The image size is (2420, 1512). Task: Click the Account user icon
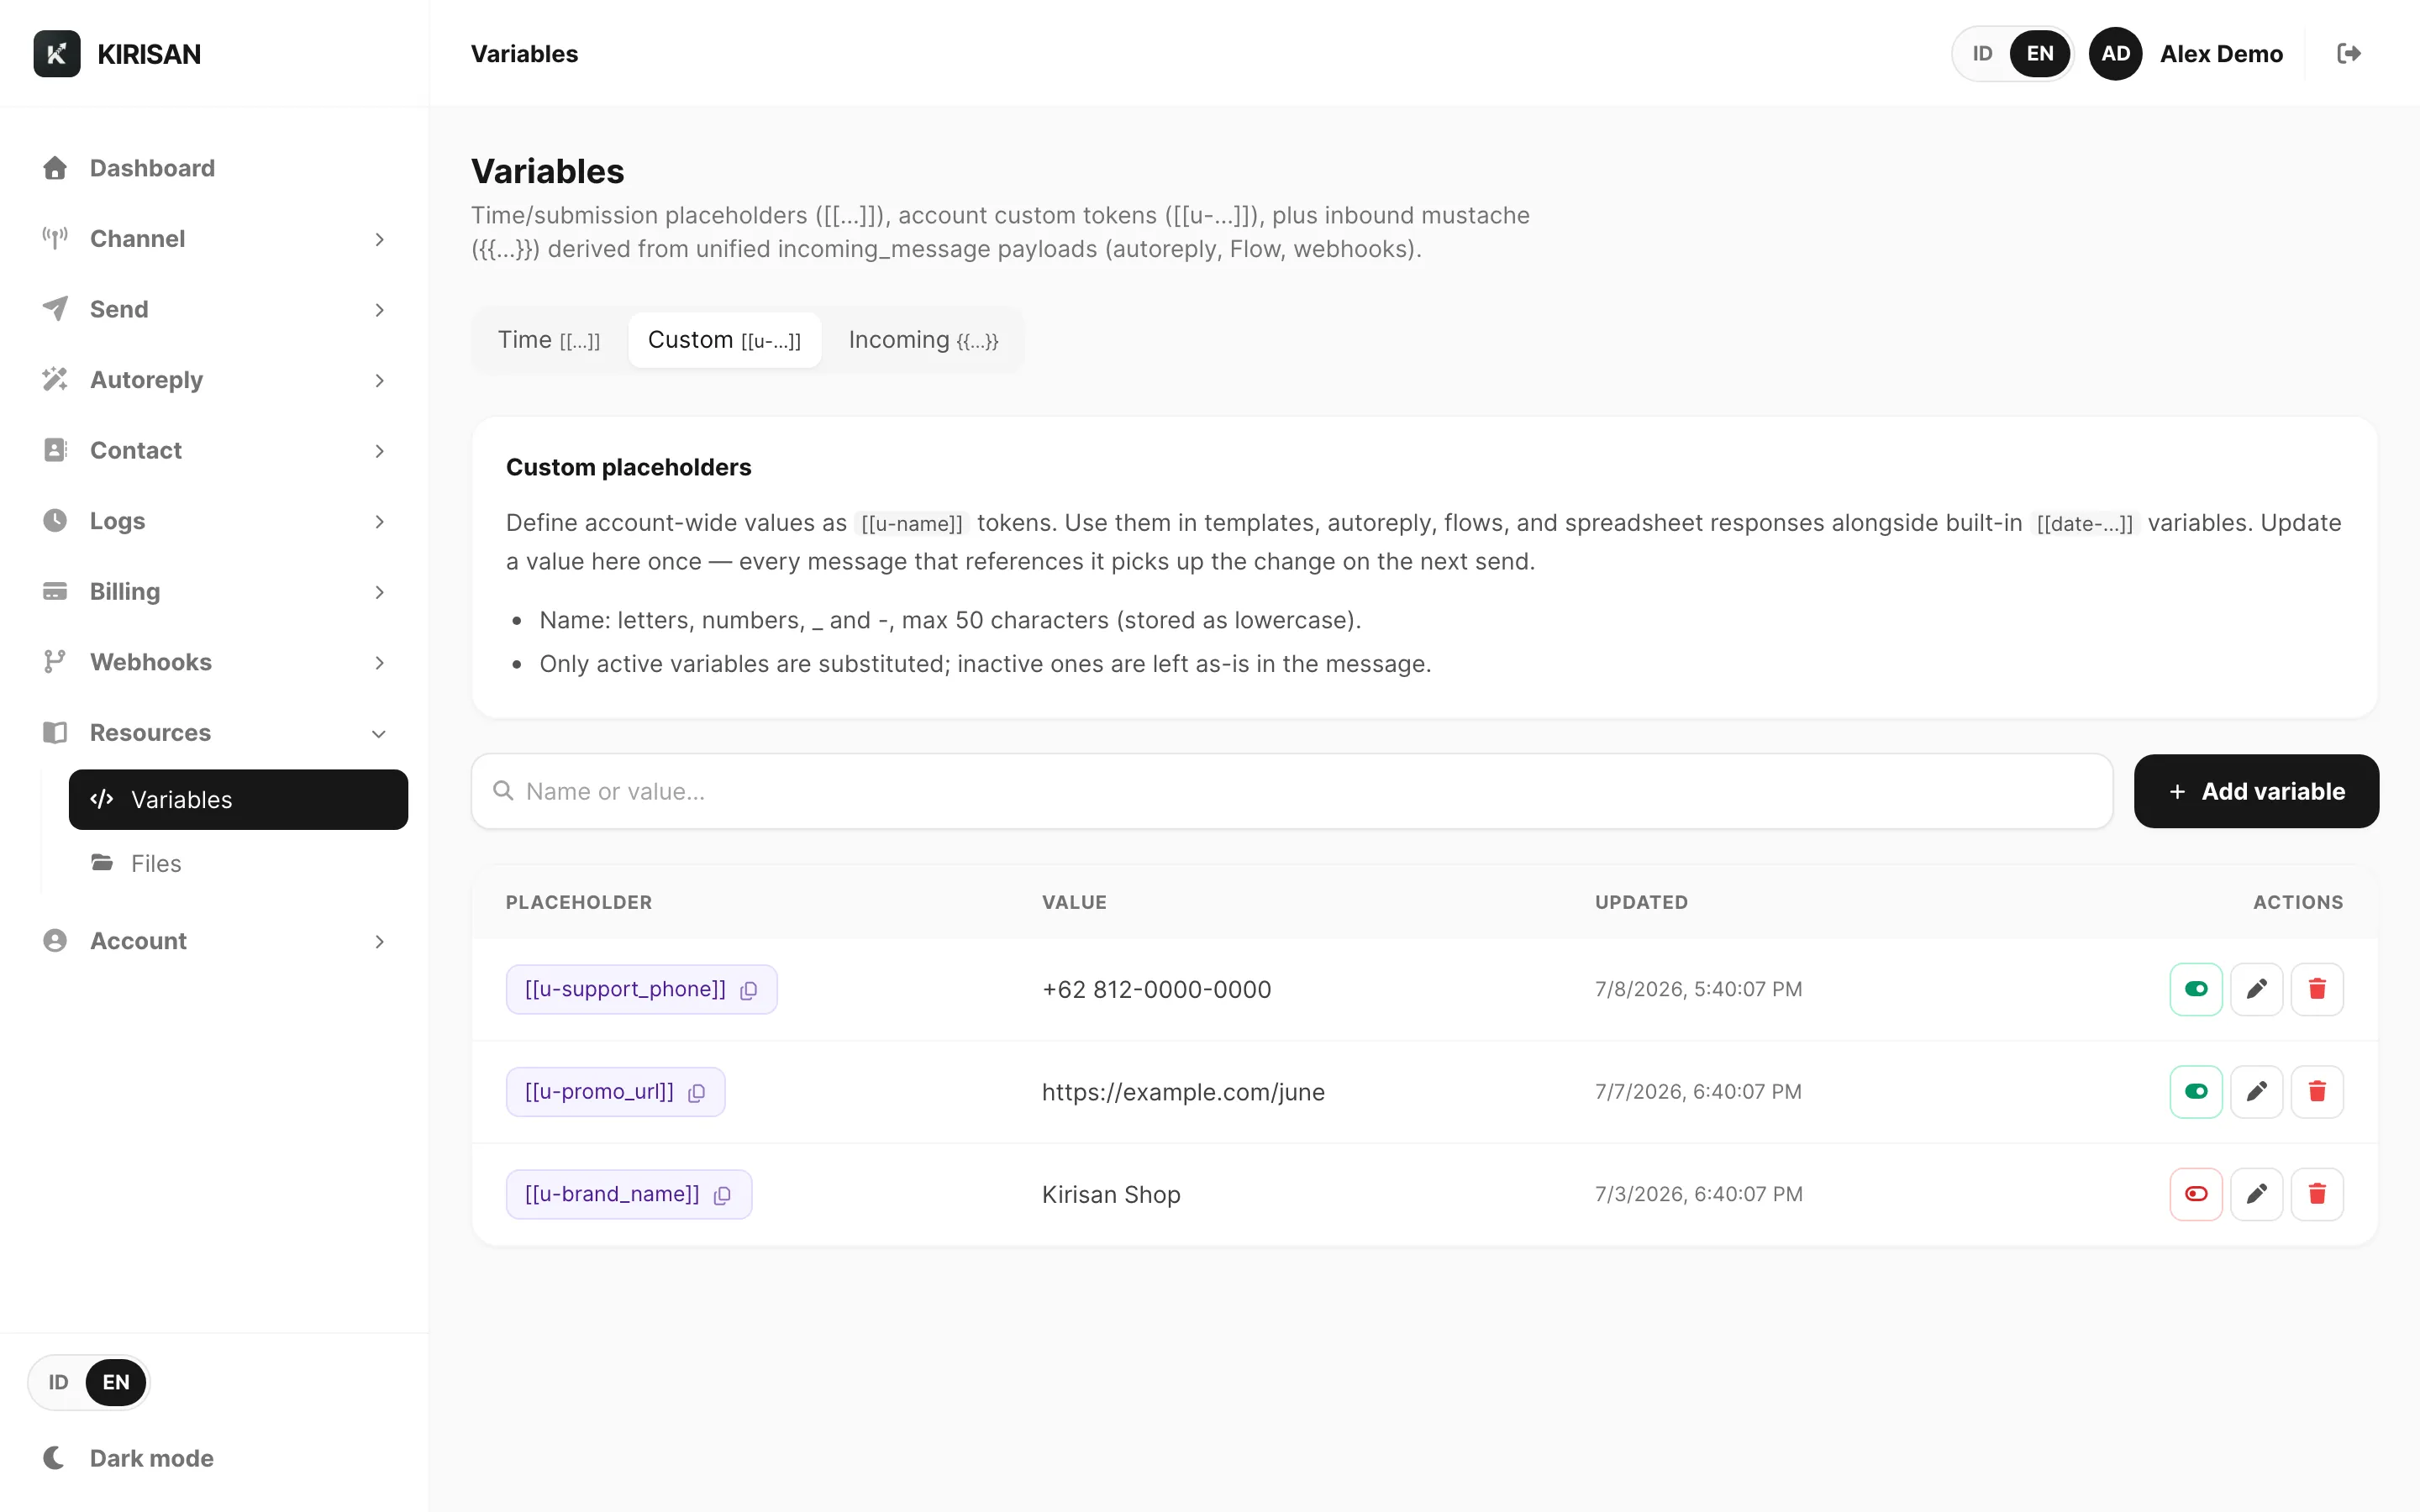point(55,941)
